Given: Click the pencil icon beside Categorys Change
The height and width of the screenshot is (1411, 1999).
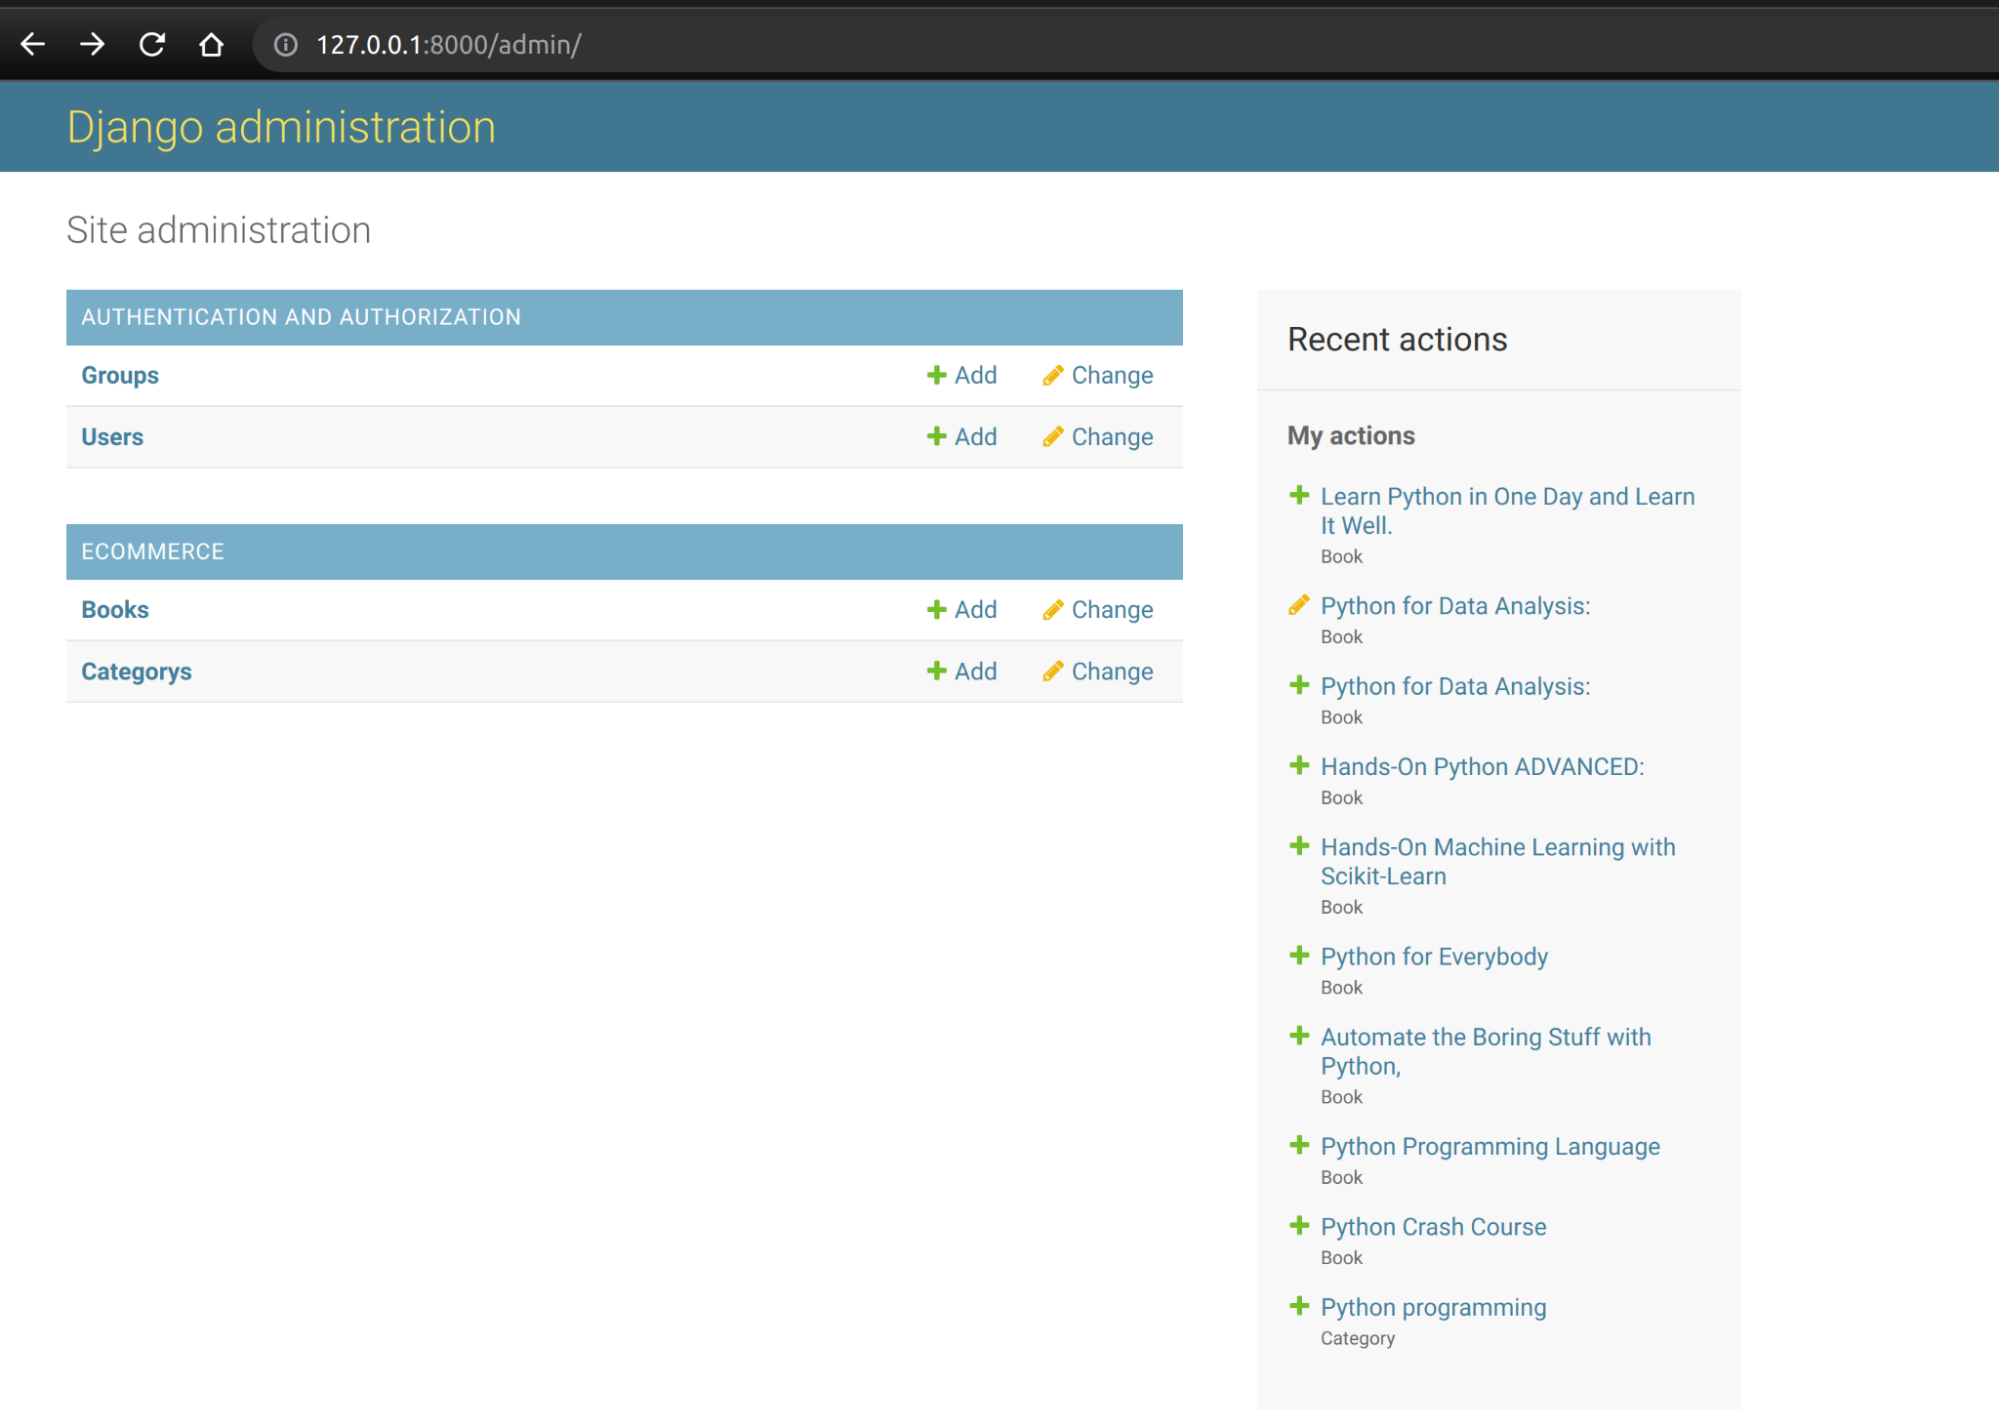Looking at the screenshot, I should (1052, 671).
